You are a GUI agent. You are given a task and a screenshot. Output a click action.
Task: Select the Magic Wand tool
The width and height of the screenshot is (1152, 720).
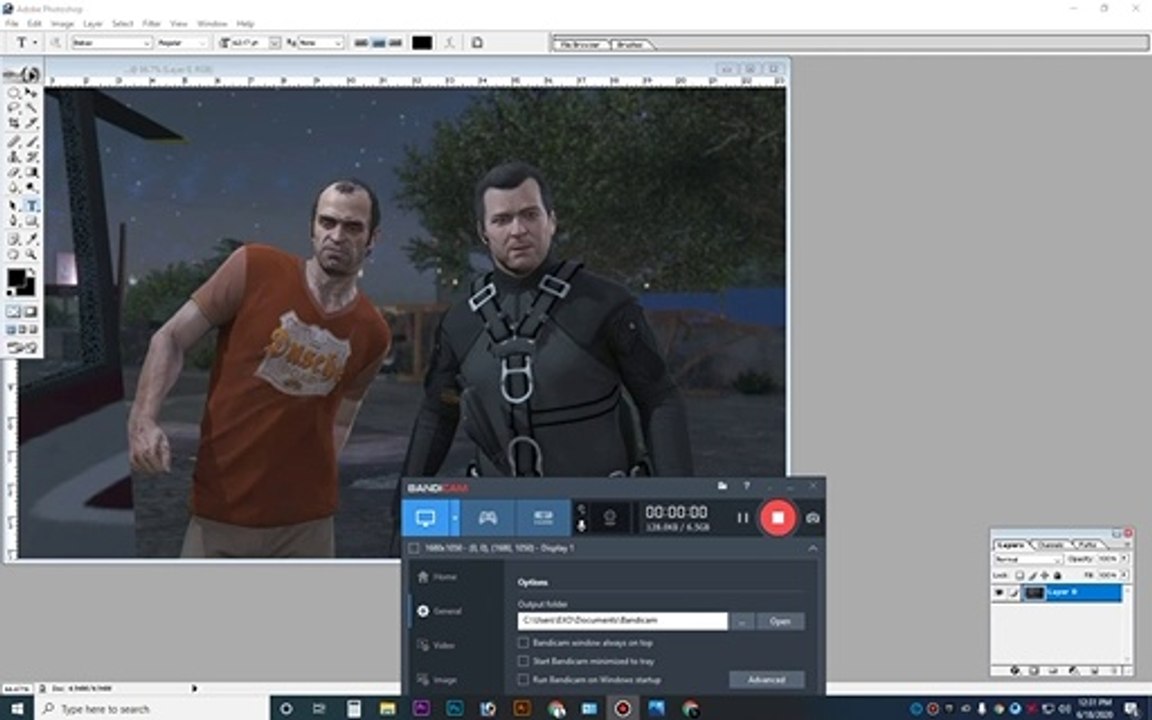31,107
